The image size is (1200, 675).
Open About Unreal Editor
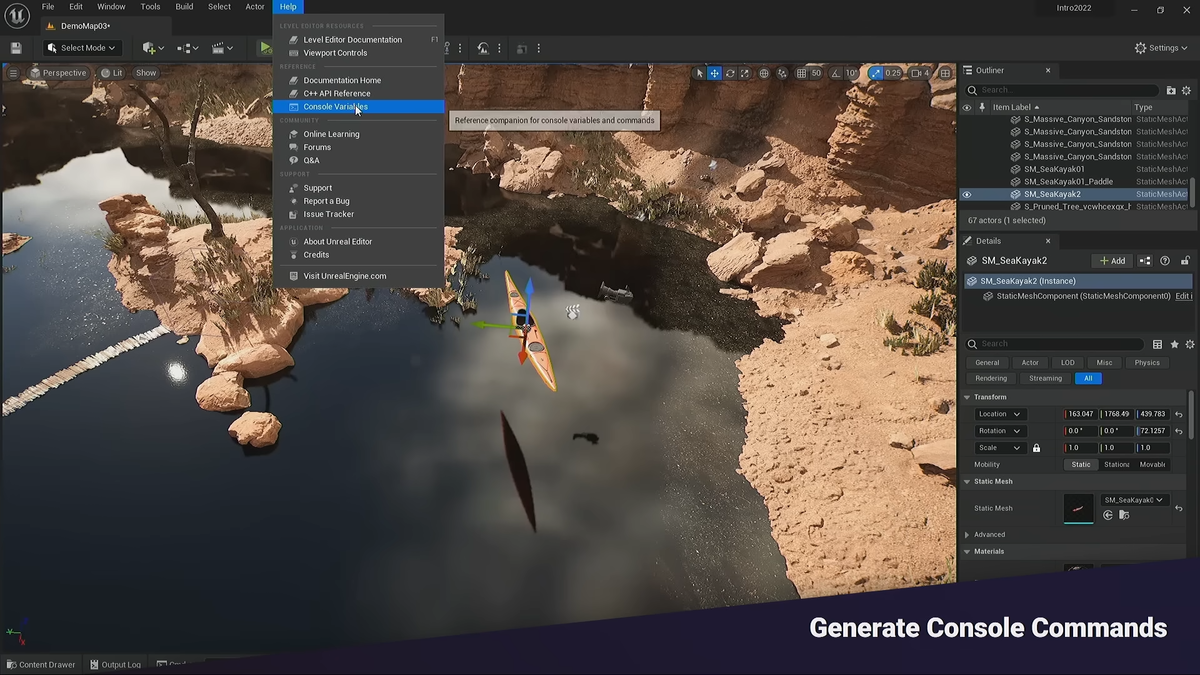[358, 242]
